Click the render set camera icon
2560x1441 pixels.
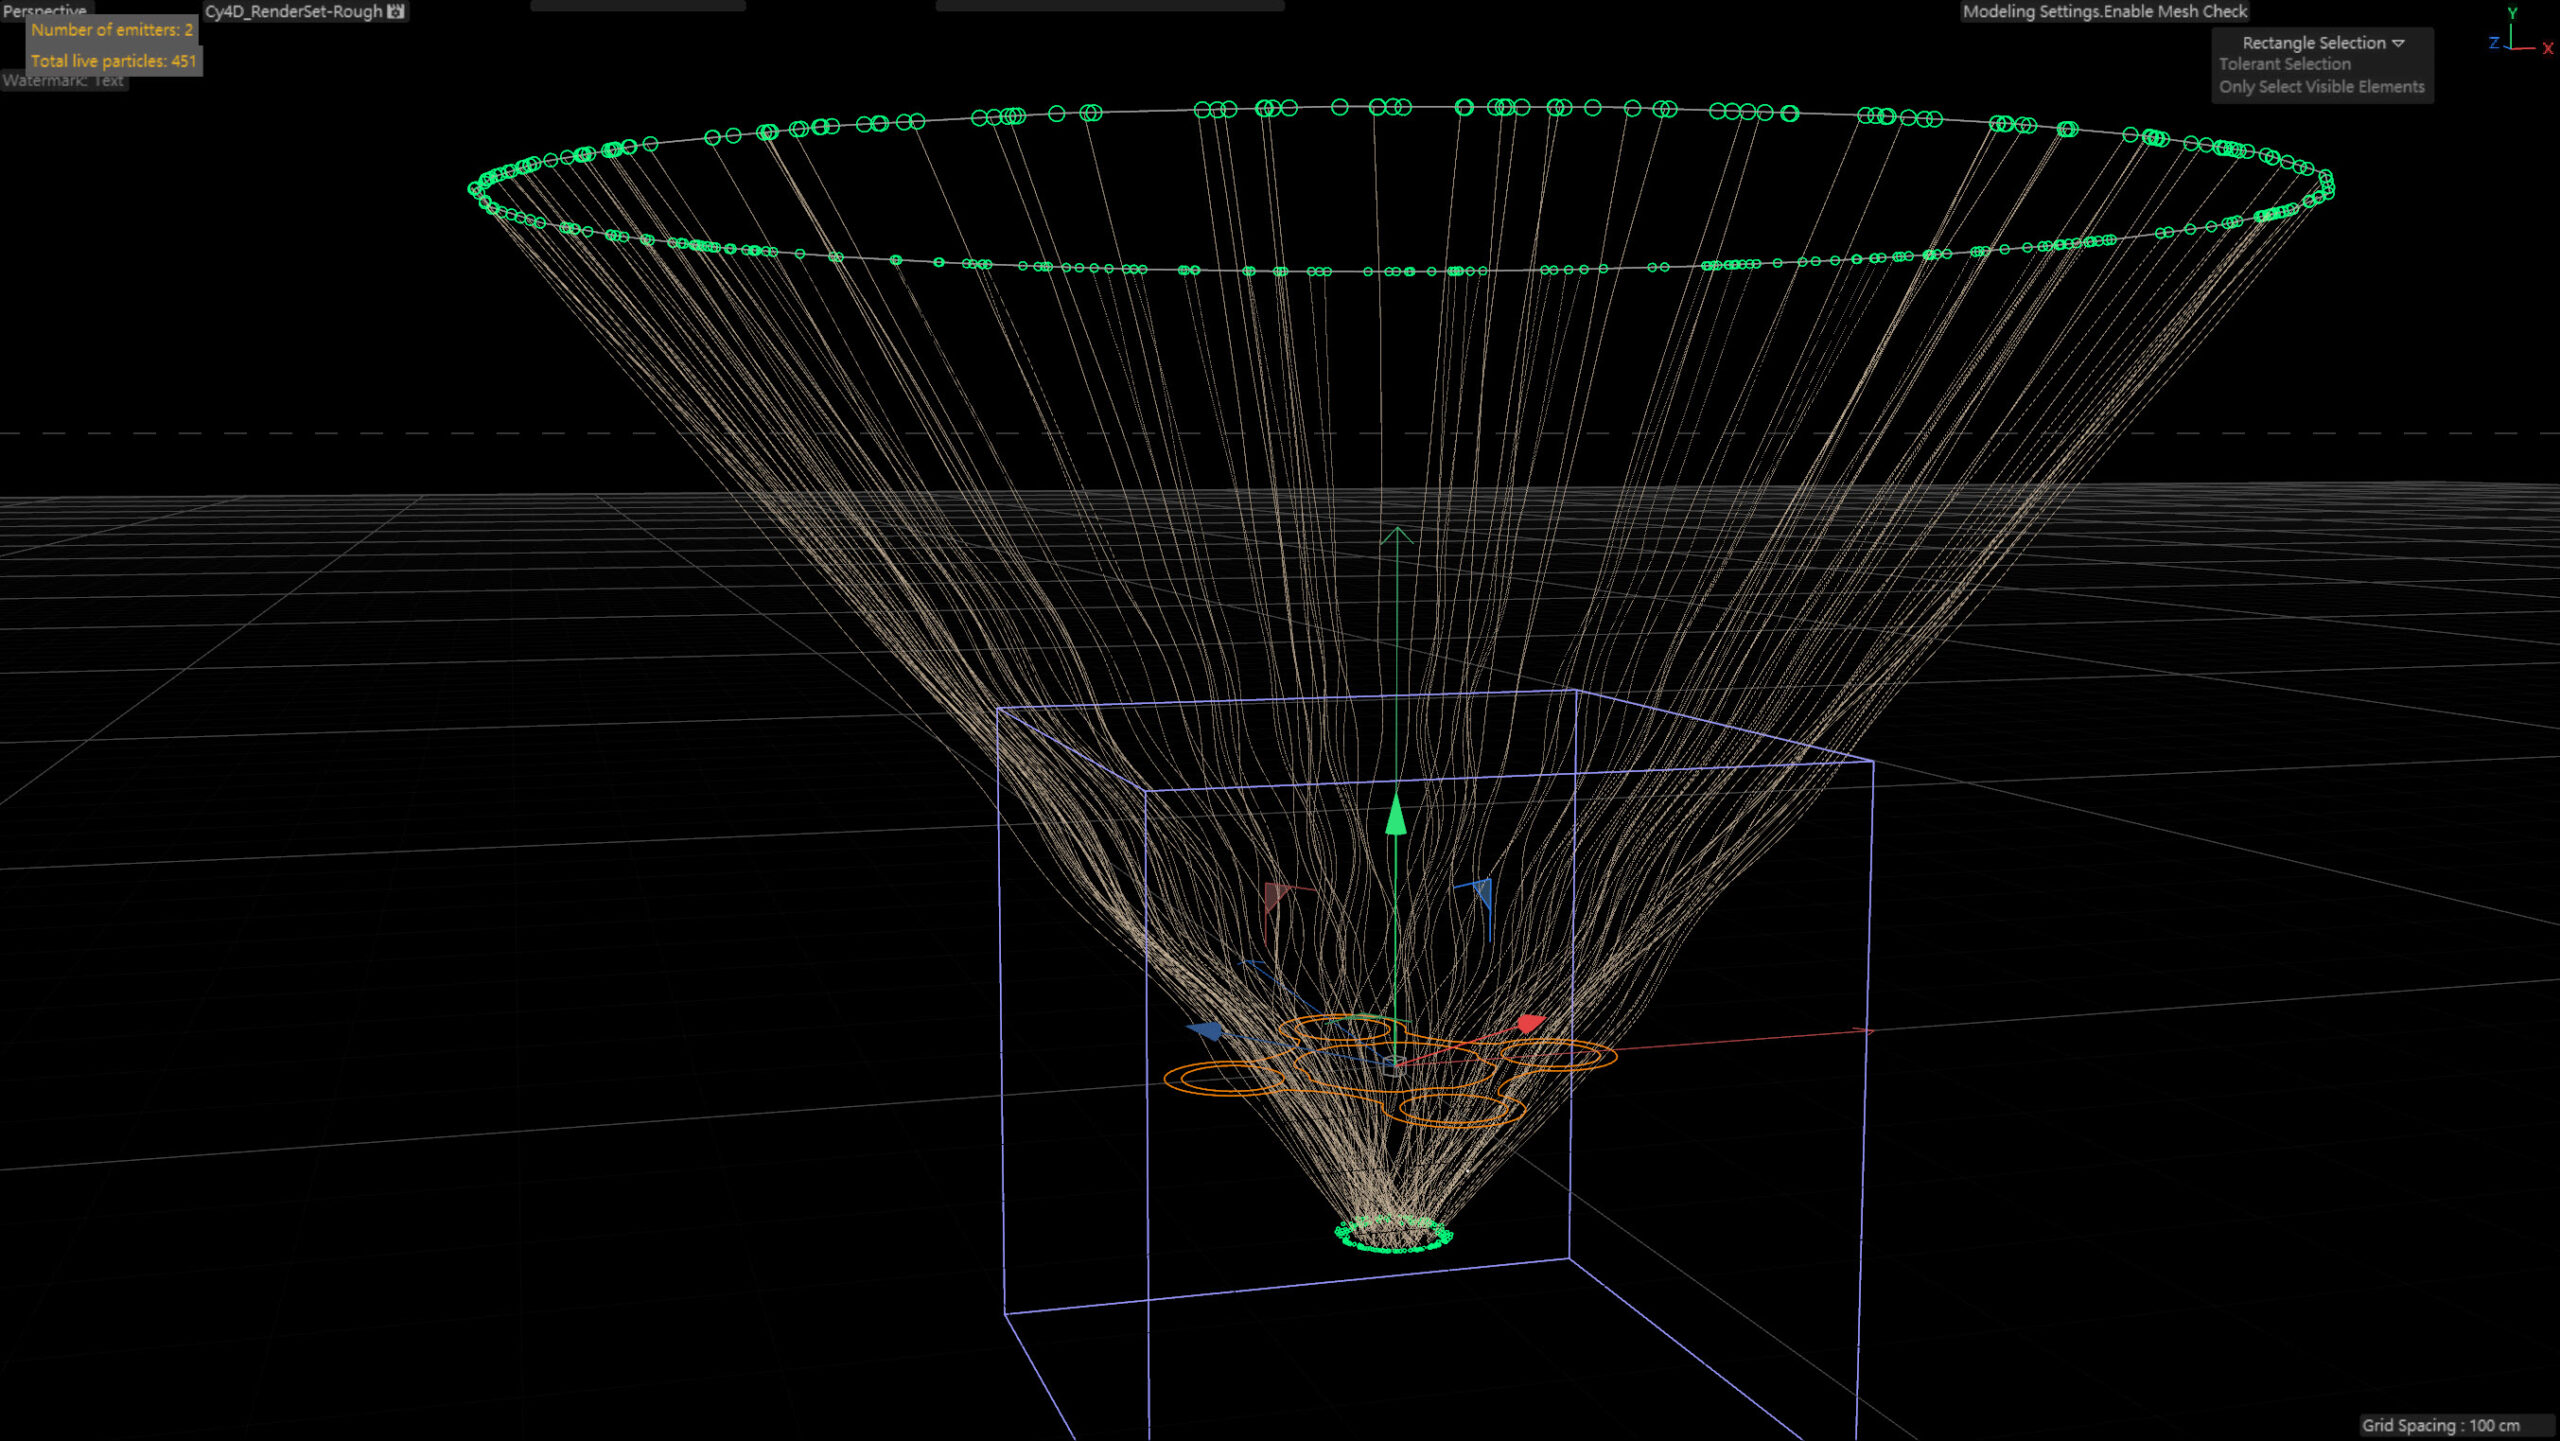click(x=396, y=11)
